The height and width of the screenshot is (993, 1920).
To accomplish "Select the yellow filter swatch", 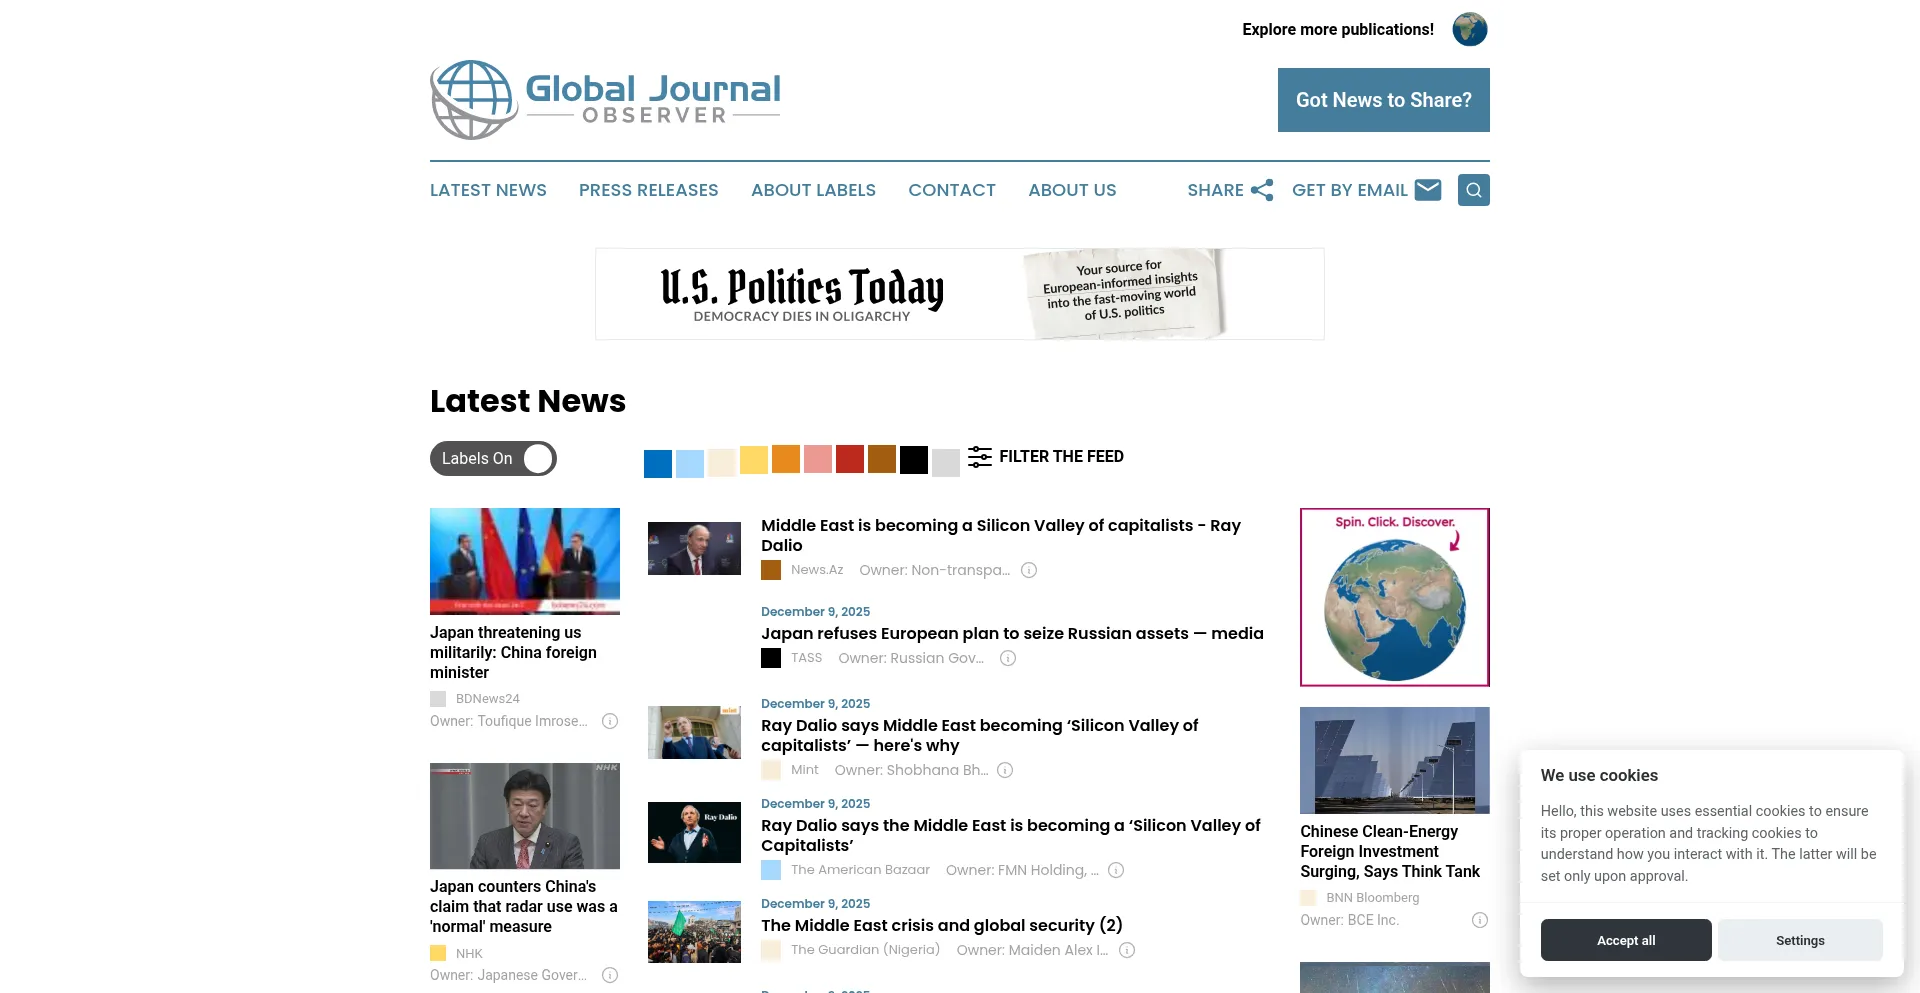I will tap(754, 460).
